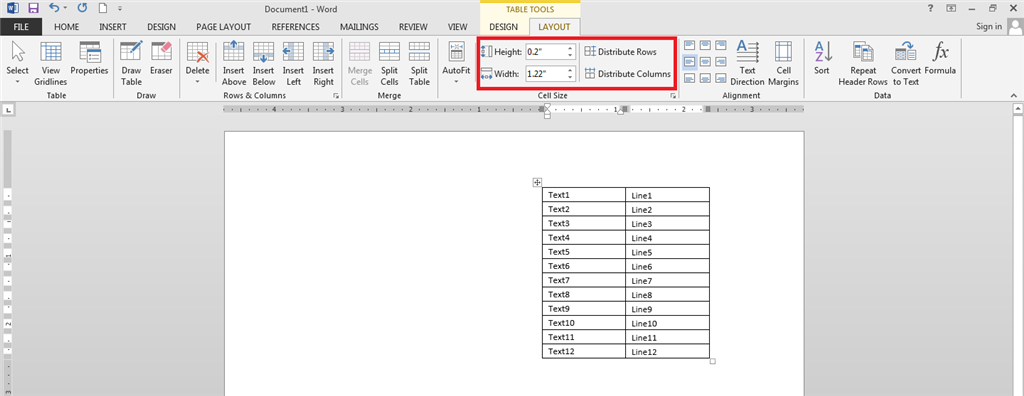Activate the Eraser tool
The width and height of the screenshot is (1024, 396).
pos(161,58)
